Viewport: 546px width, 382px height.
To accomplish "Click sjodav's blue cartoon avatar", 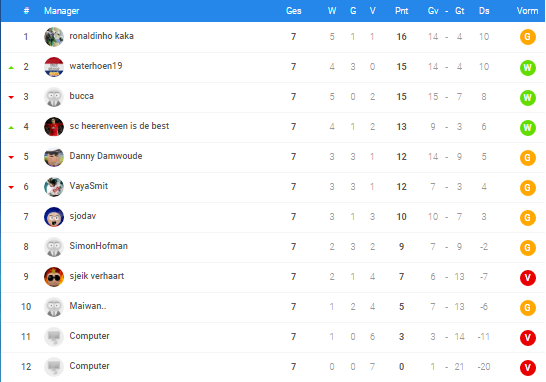I will pos(54,217).
